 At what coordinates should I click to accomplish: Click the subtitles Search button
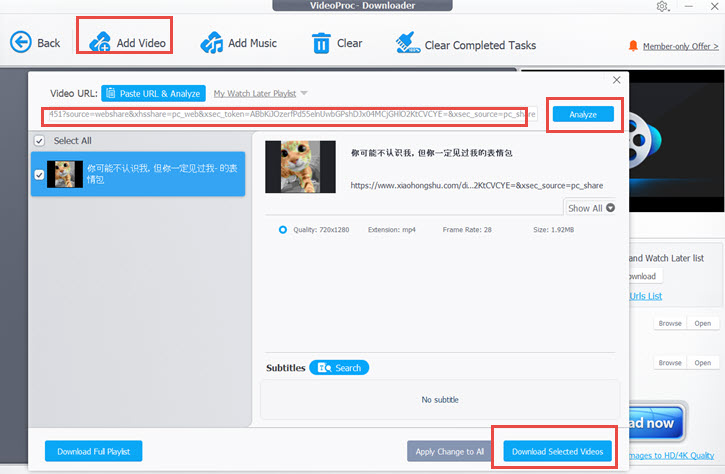tap(339, 368)
